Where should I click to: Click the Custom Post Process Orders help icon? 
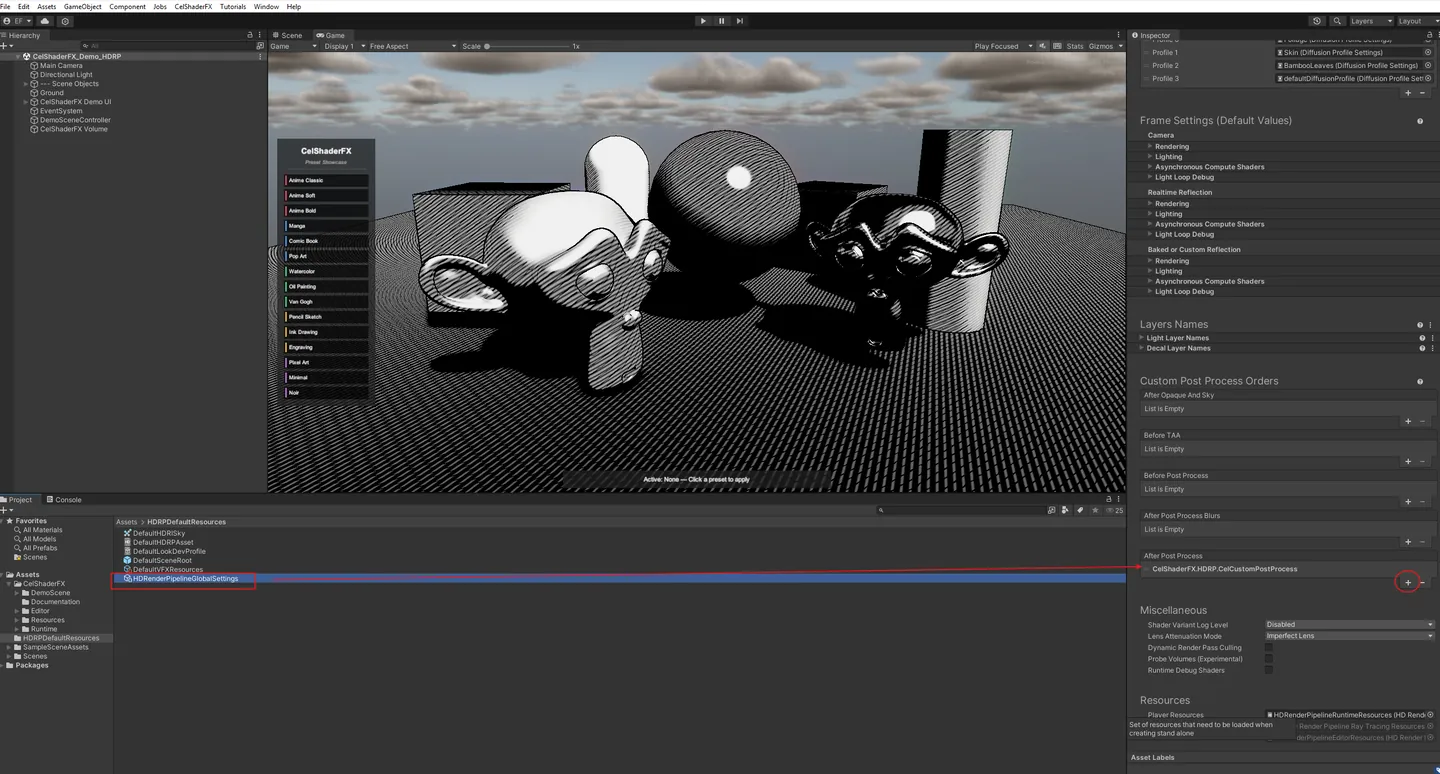click(1420, 381)
